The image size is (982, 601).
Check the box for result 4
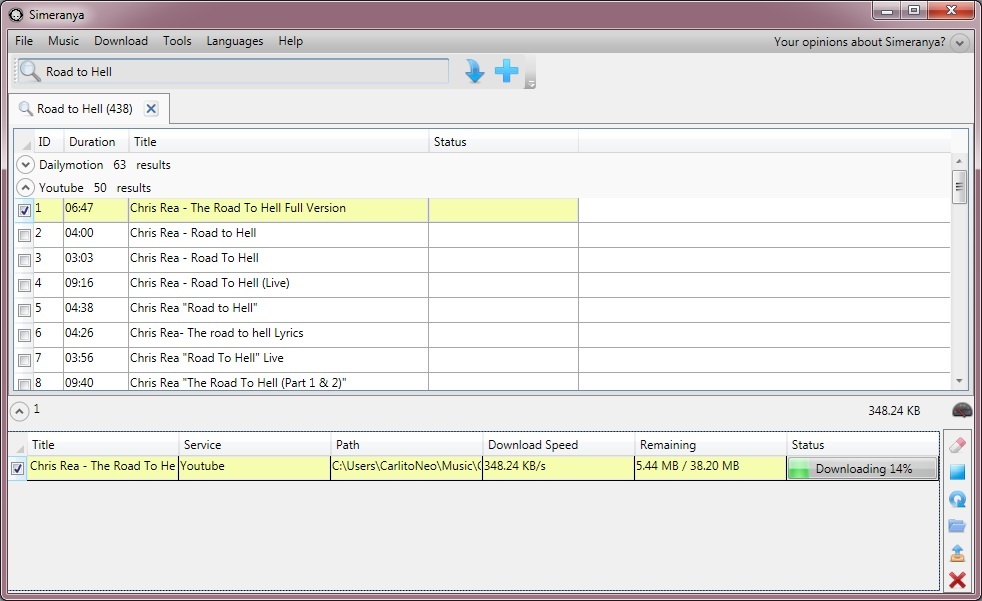click(x=24, y=285)
